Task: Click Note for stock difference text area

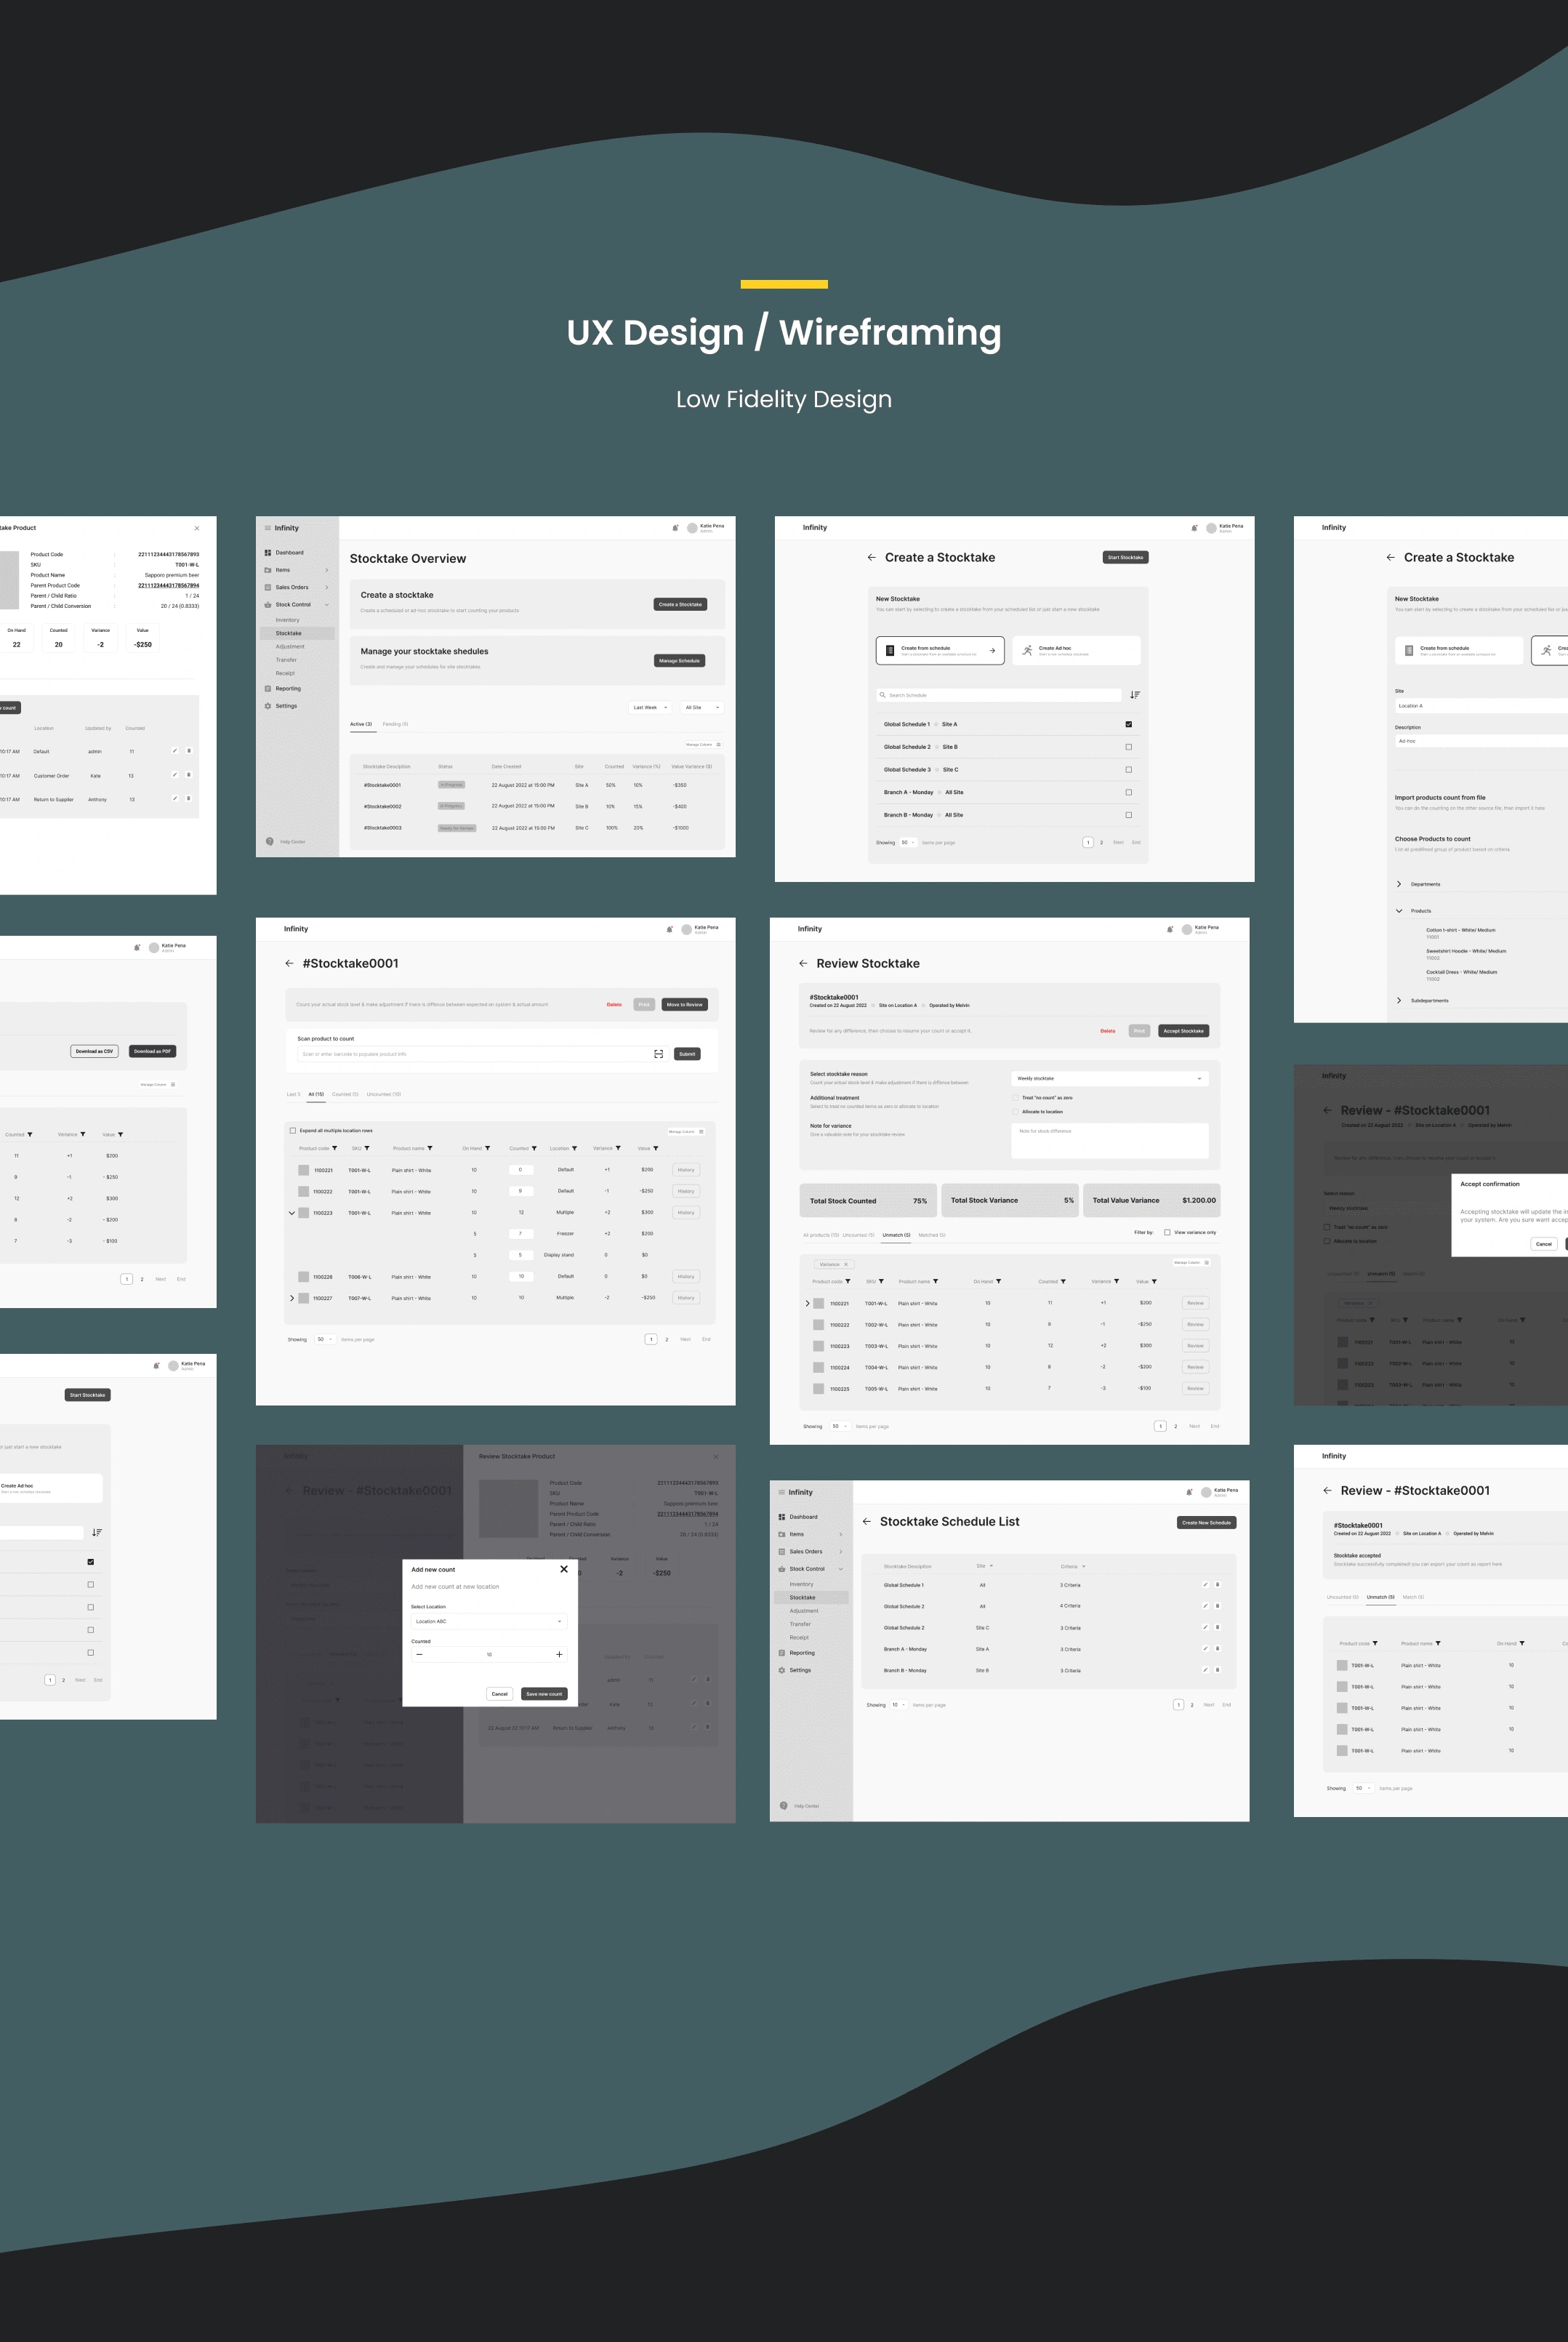Action: coord(1110,1141)
